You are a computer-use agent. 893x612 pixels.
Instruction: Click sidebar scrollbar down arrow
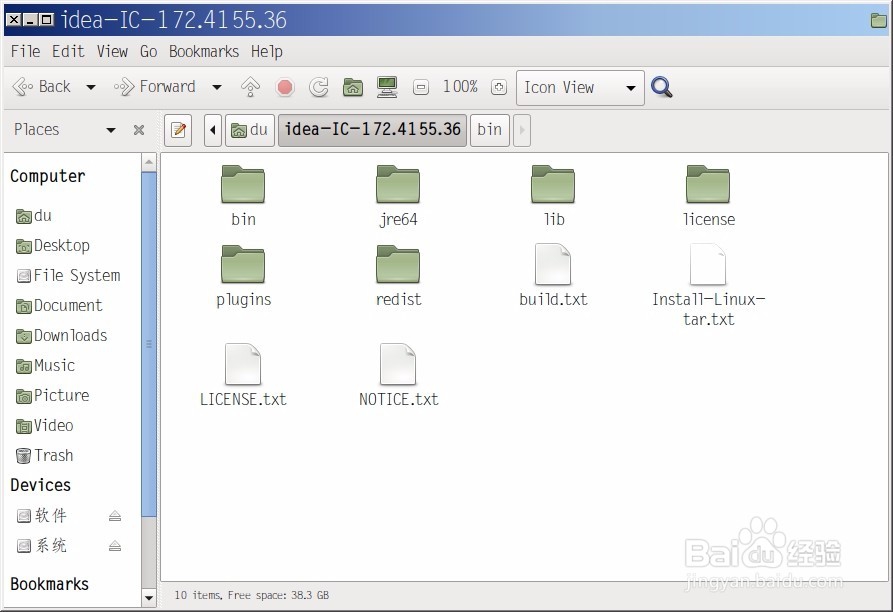[x=149, y=598]
